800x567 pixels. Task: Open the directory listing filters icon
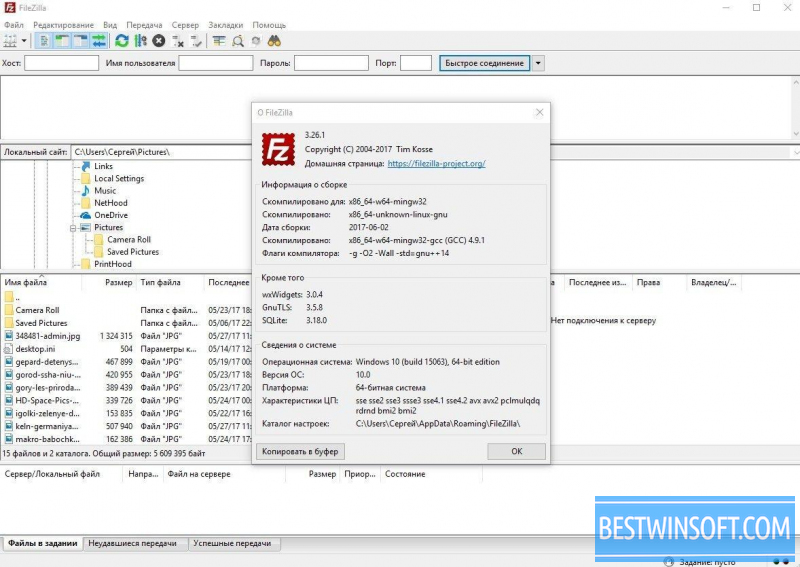pyautogui.click(x=219, y=41)
